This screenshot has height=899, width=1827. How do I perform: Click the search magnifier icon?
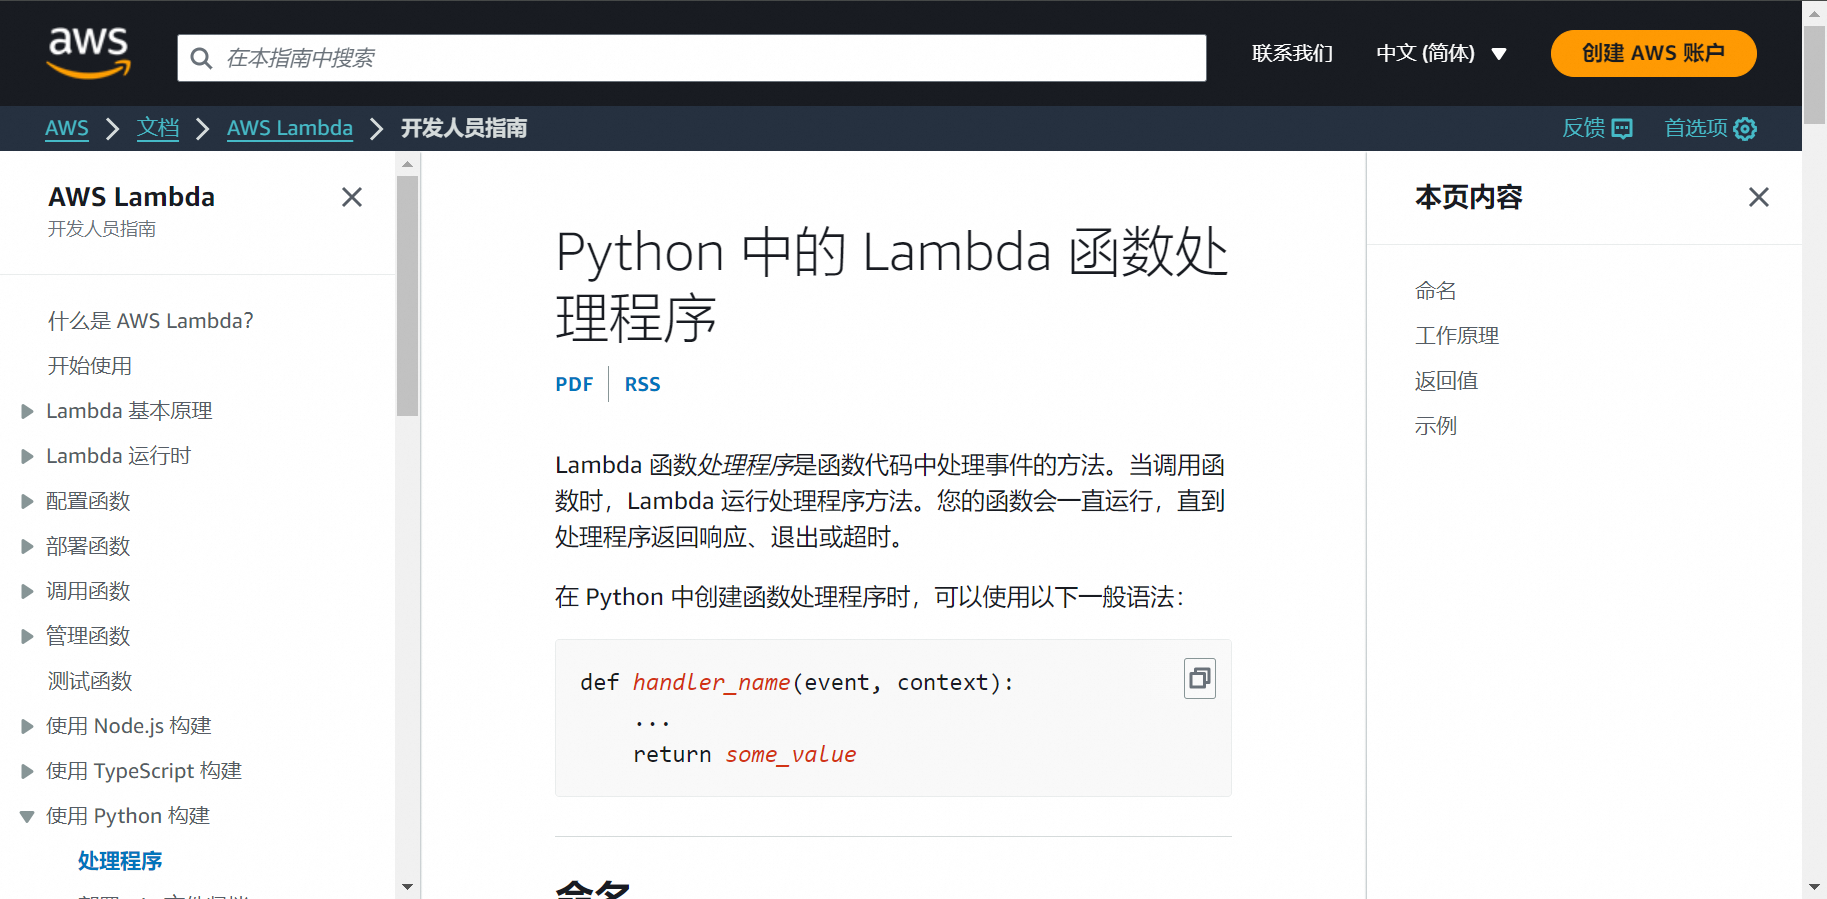[201, 58]
